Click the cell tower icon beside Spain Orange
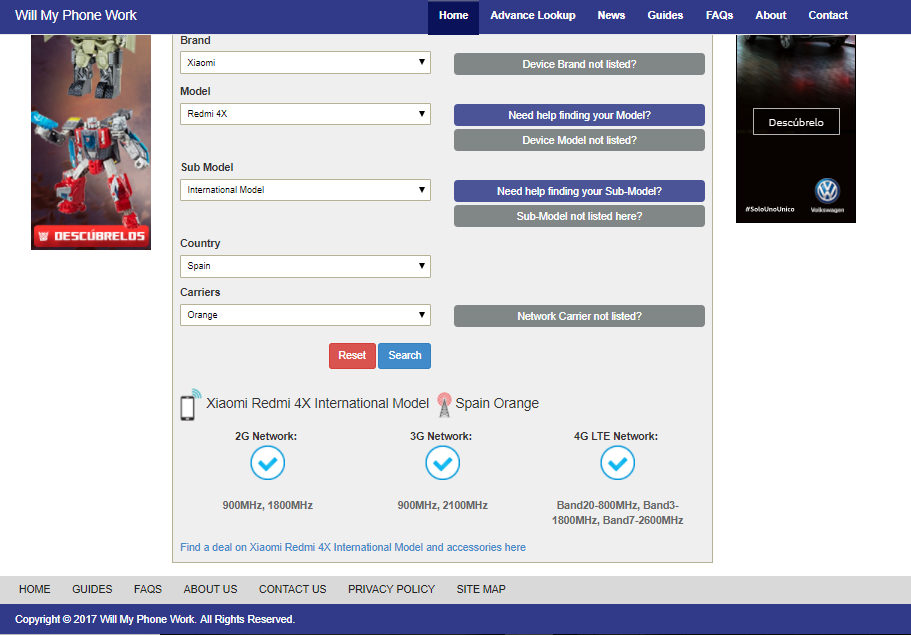Screen dimensions: 911x635 point(444,404)
